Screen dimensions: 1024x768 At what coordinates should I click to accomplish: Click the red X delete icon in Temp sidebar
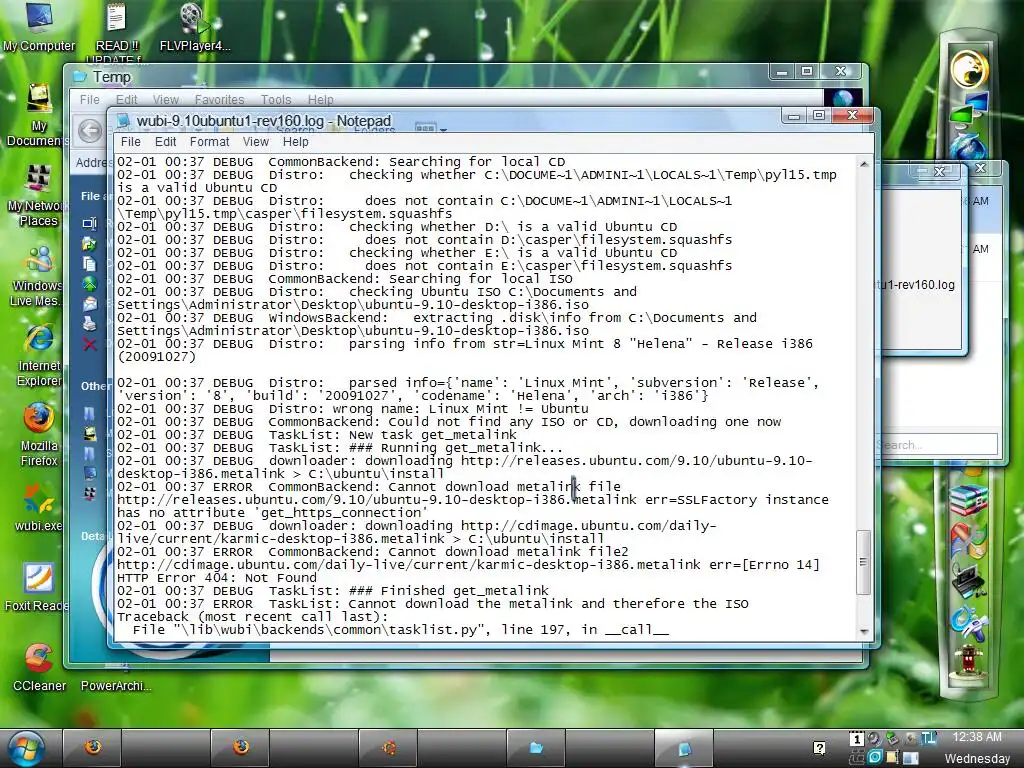point(89,344)
